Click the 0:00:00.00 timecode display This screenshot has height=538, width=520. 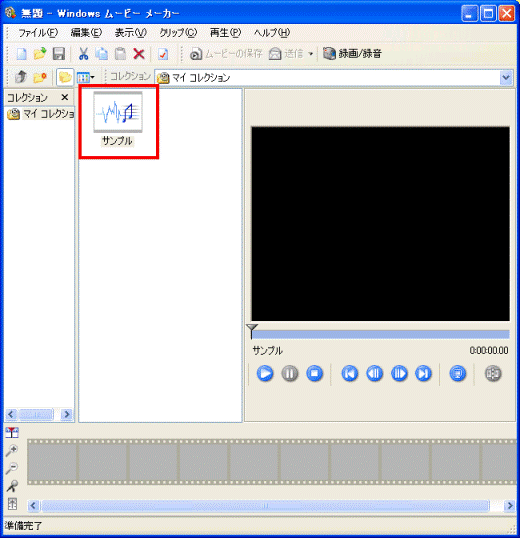click(489, 350)
